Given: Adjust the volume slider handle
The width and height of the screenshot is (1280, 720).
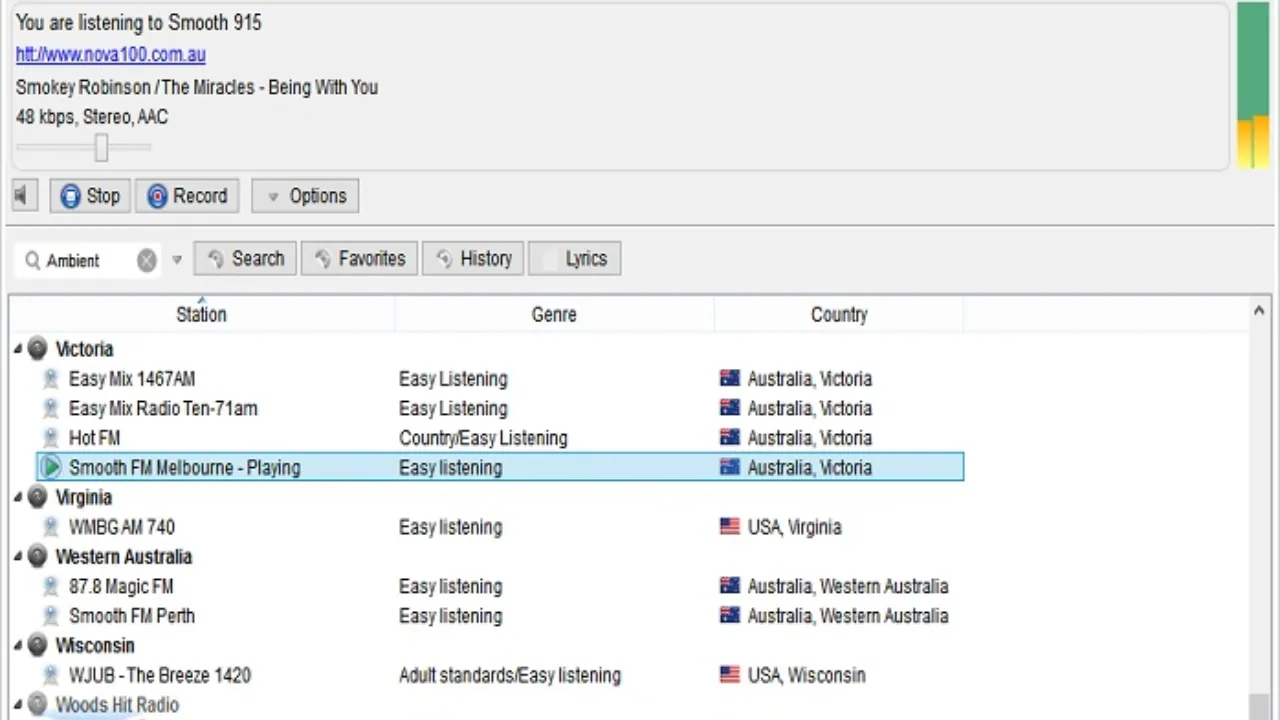Looking at the screenshot, I should coord(101,148).
